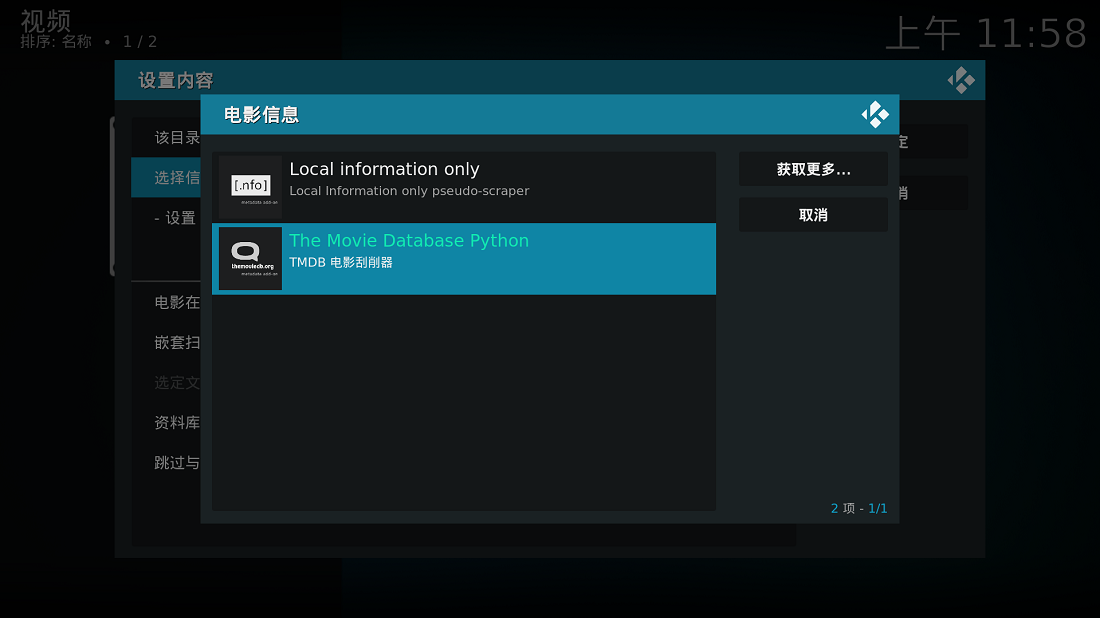Click the 跳过与 option in the 设置内容 window
The width and height of the screenshot is (1100, 618).
pos(166,462)
